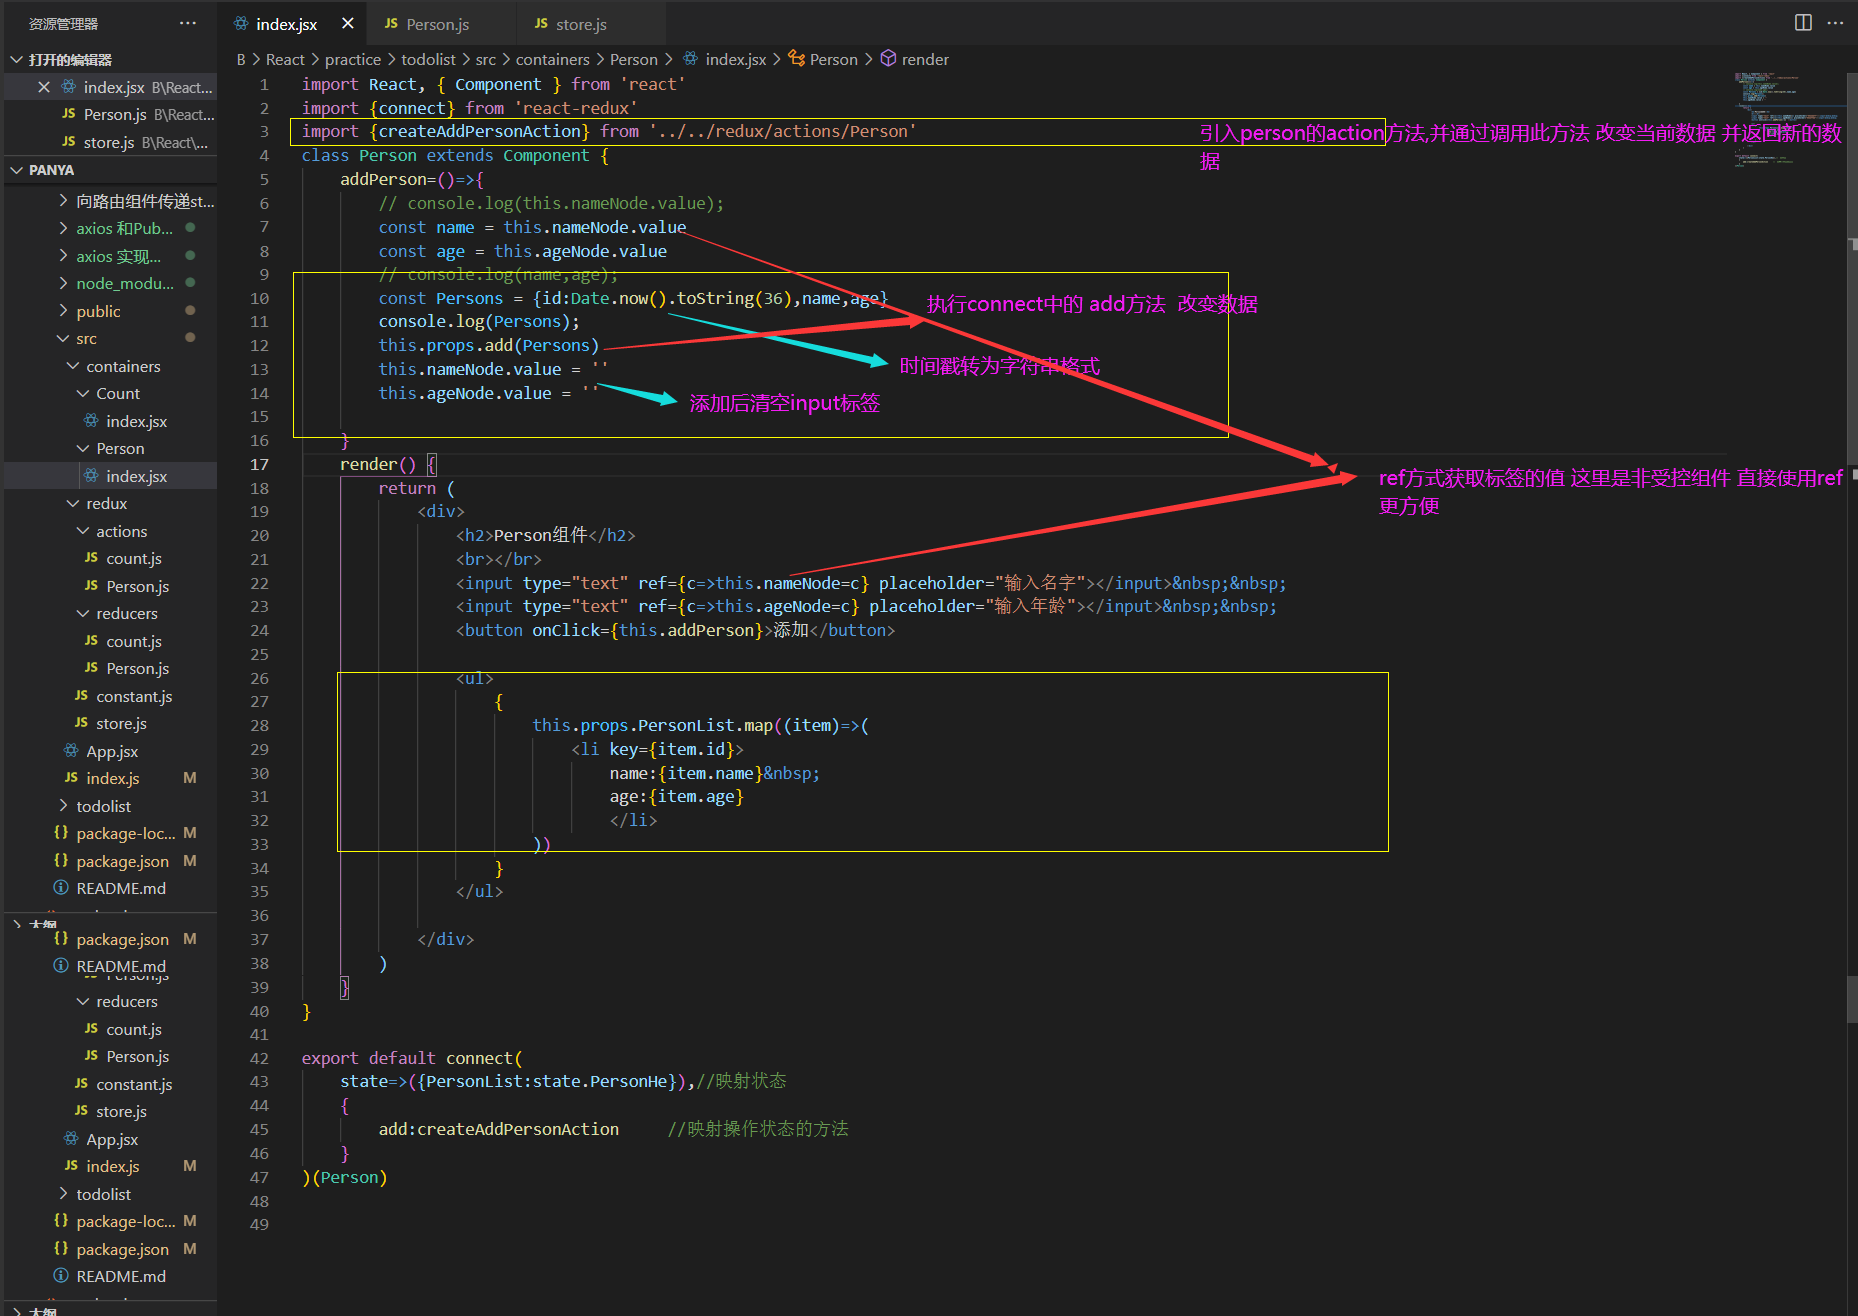Click the split editor icon
This screenshot has width=1858, height=1316.
coord(1803,23)
